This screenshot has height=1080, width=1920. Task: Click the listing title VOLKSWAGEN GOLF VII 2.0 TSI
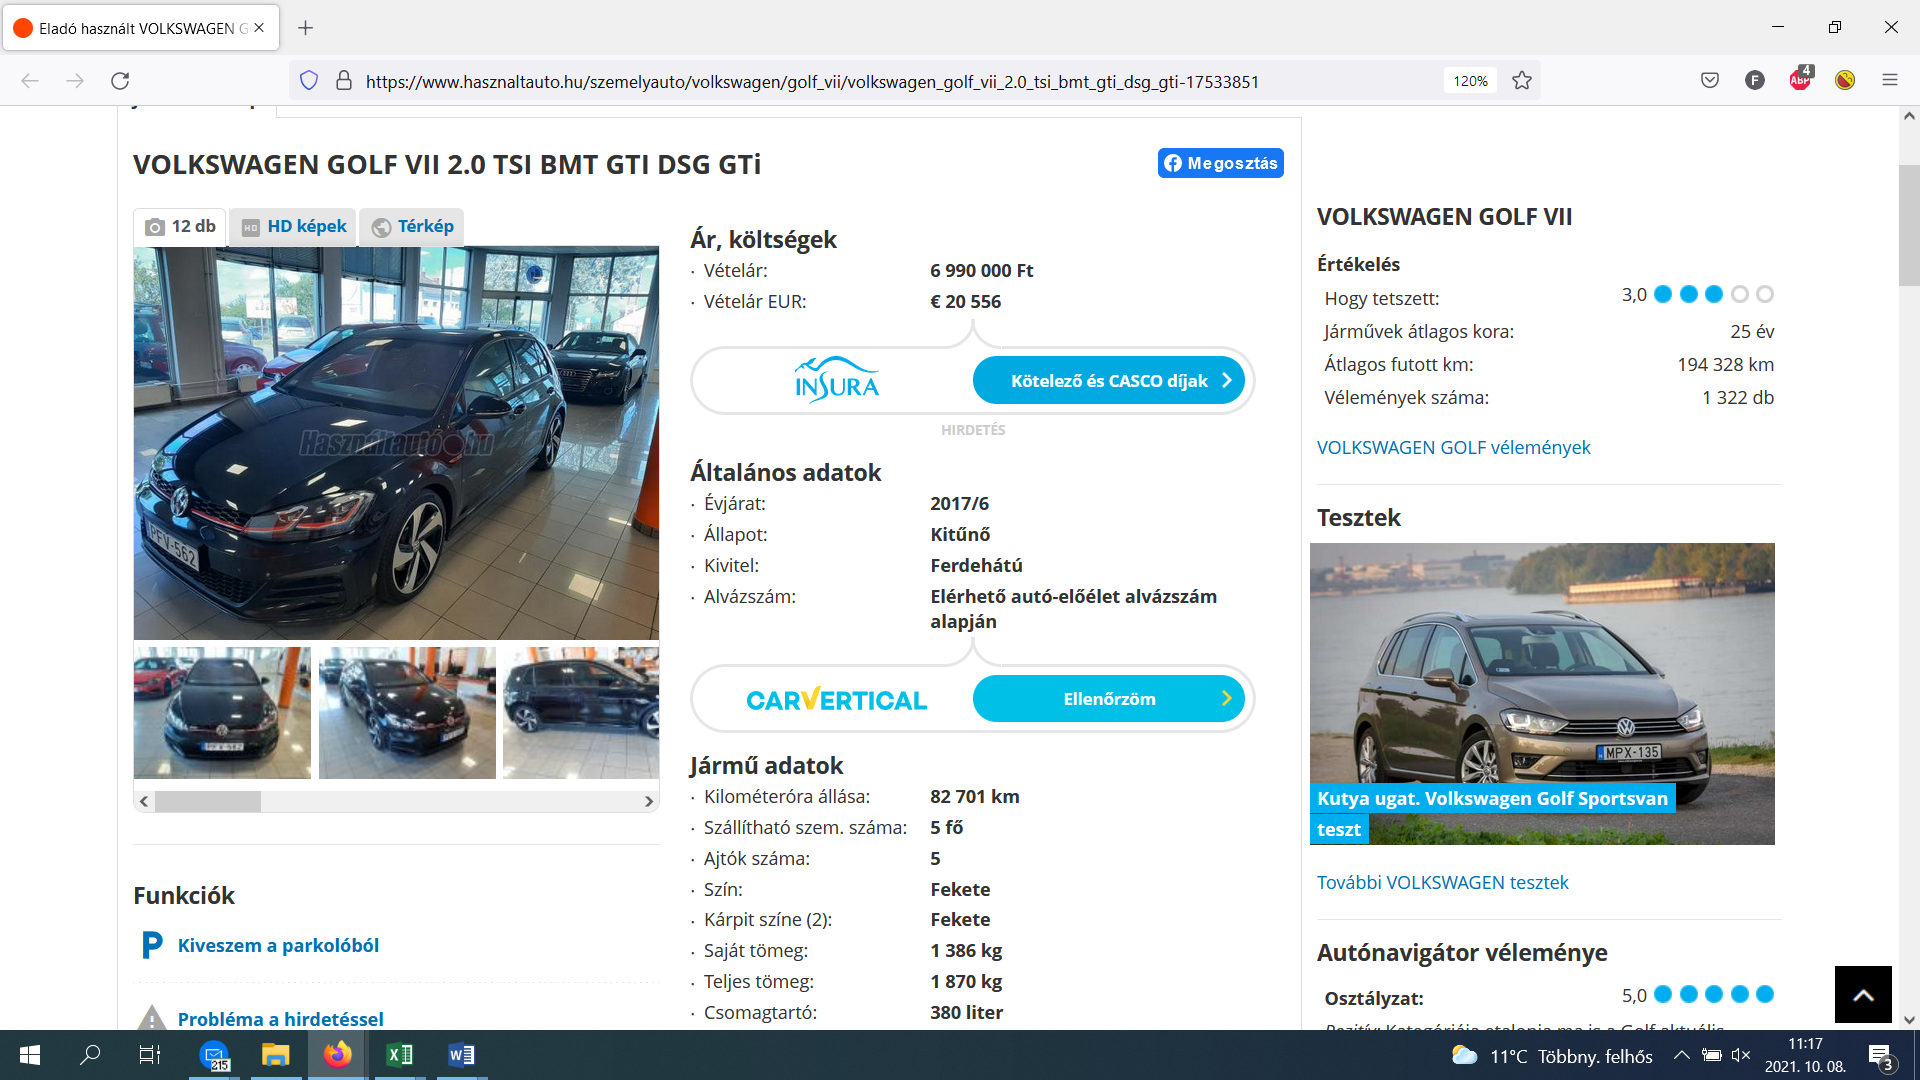click(447, 164)
